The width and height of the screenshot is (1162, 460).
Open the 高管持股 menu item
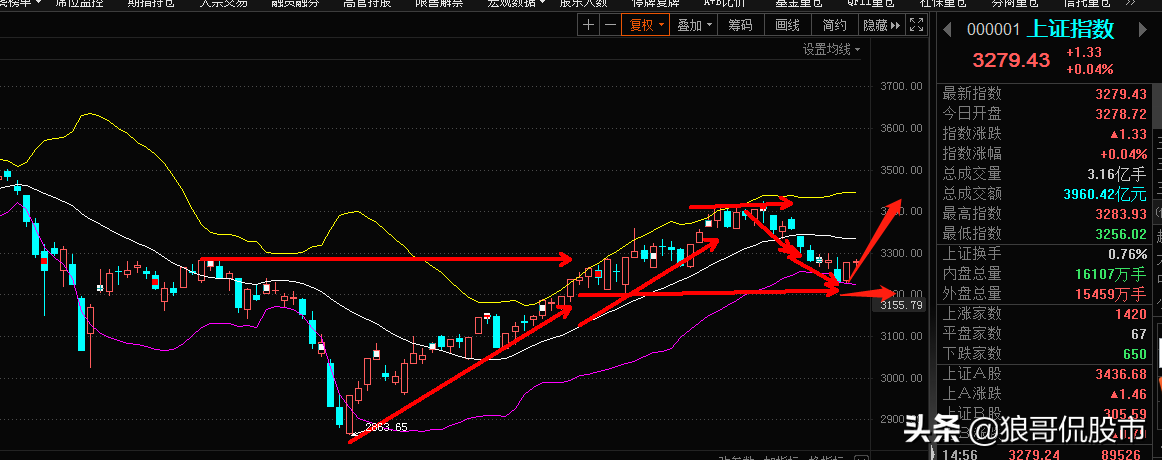[x=367, y=4]
